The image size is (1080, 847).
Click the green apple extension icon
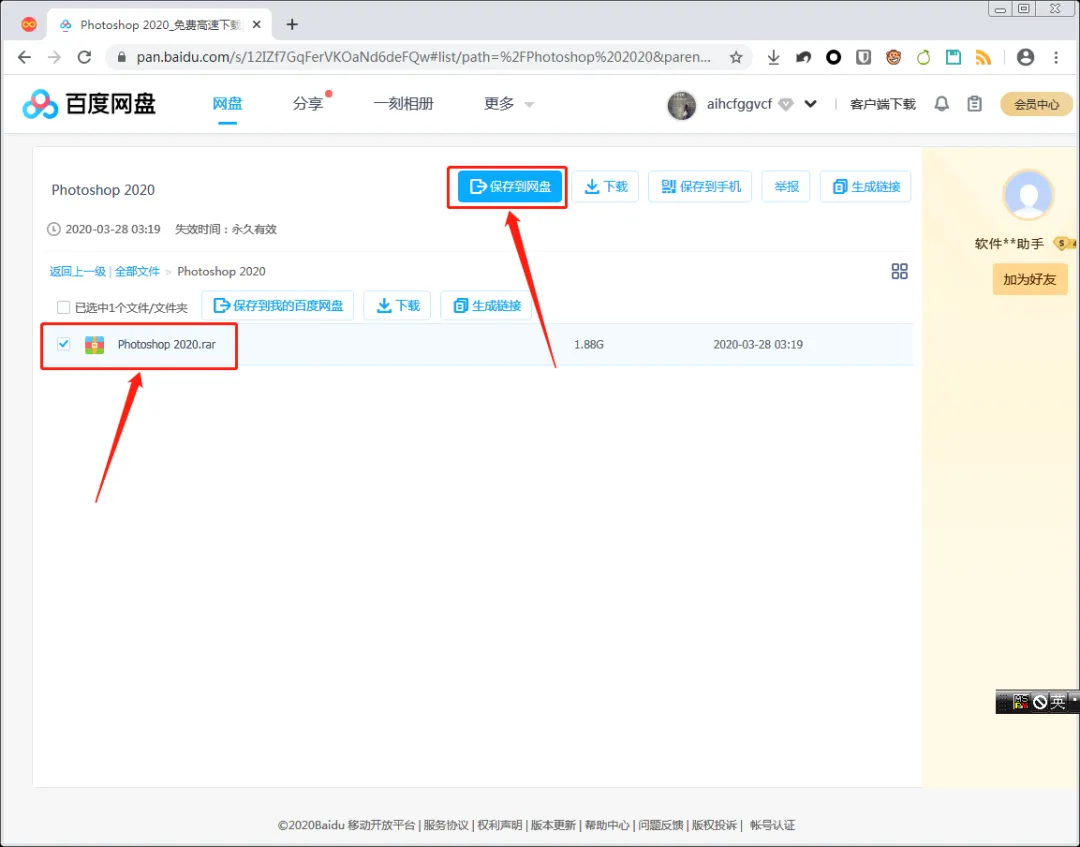923,57
